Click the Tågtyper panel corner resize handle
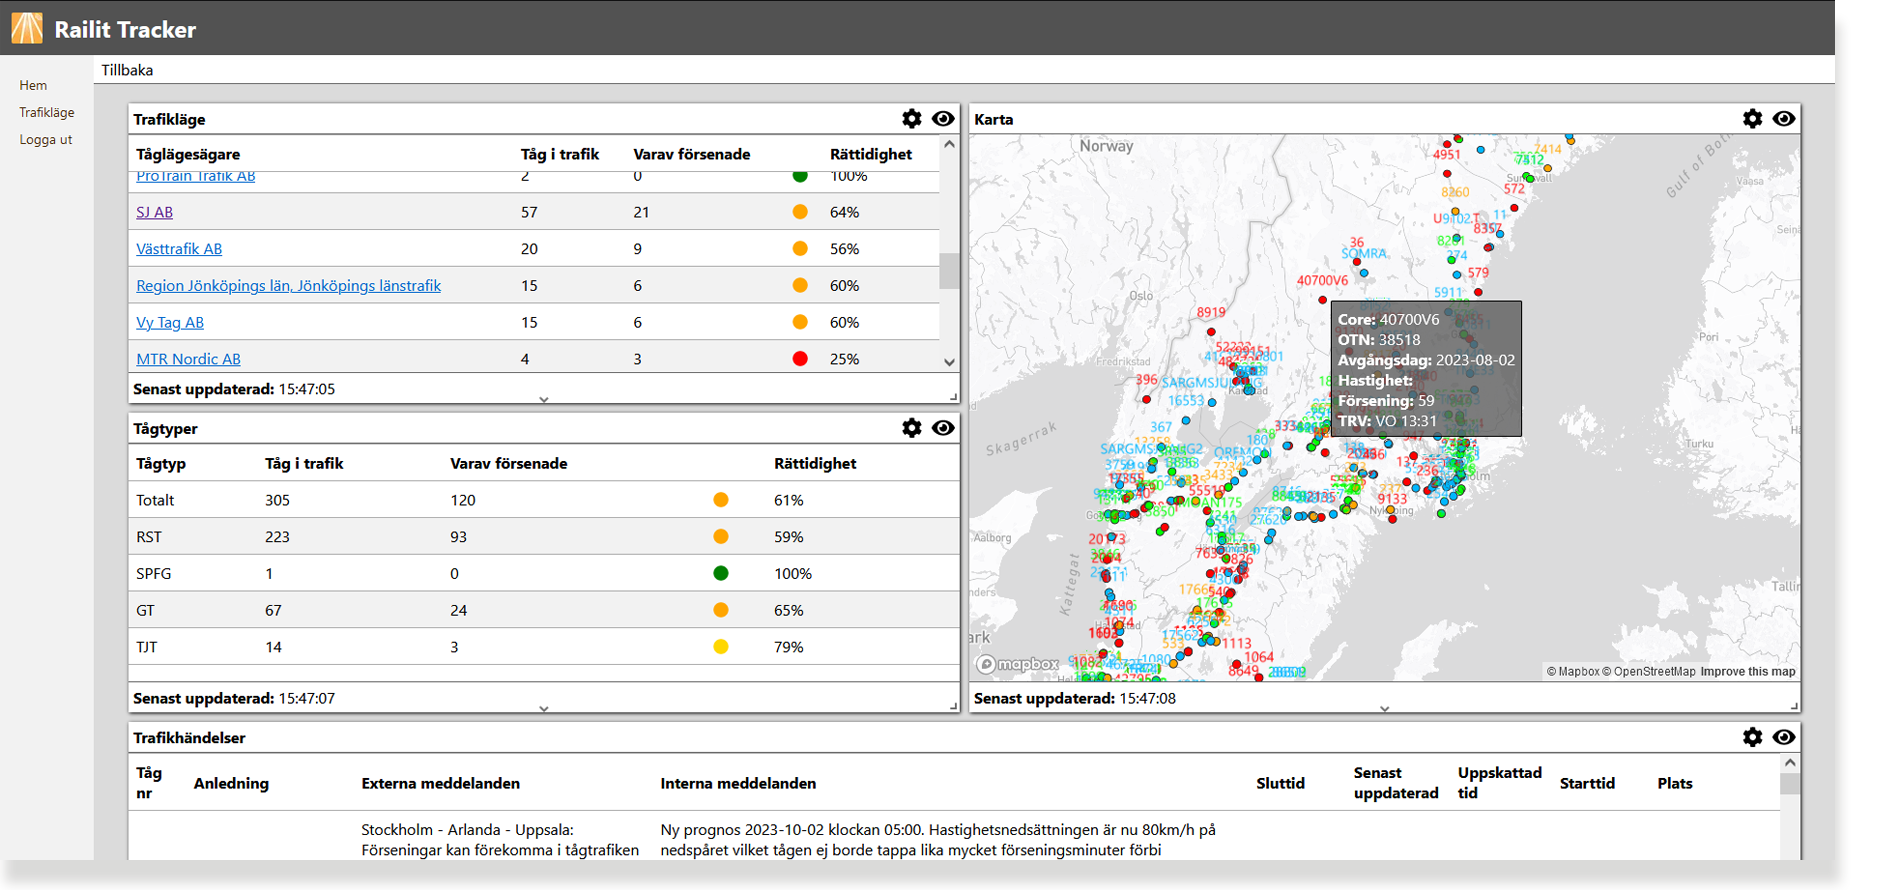Screen dimensions: 1899x890 [x=953, y=706]
